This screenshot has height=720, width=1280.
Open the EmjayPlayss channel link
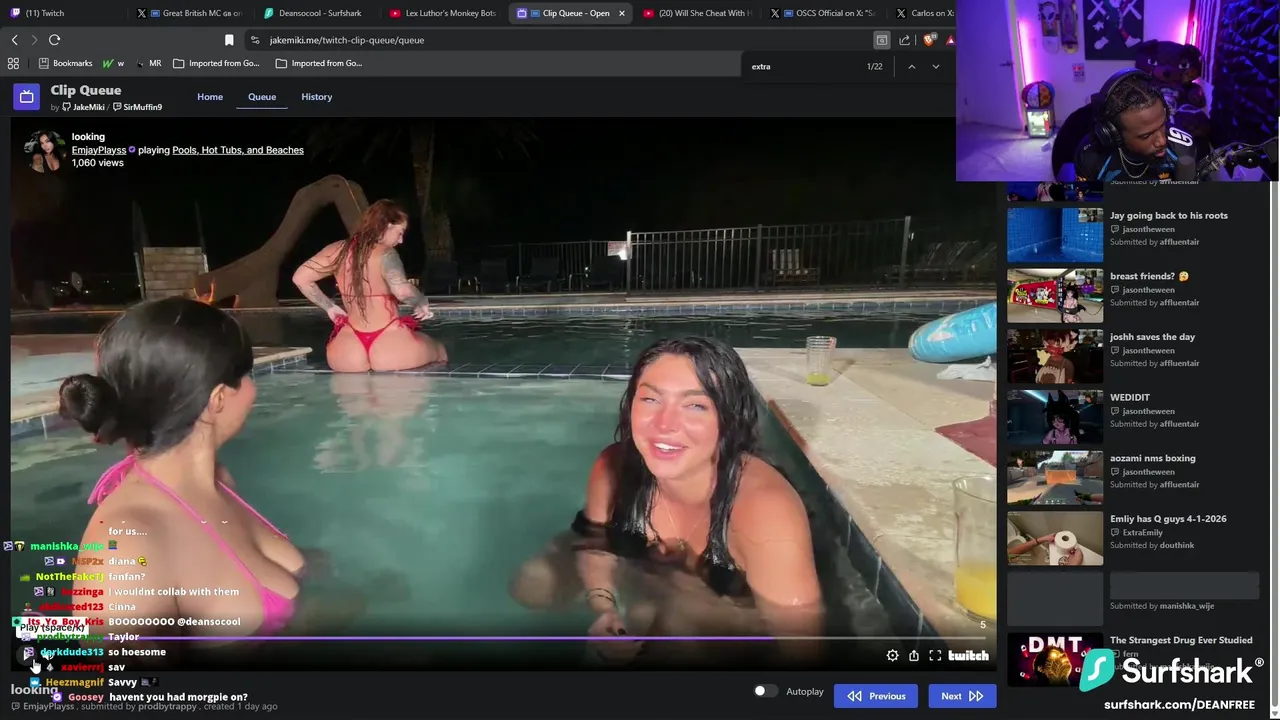[99, 150]
